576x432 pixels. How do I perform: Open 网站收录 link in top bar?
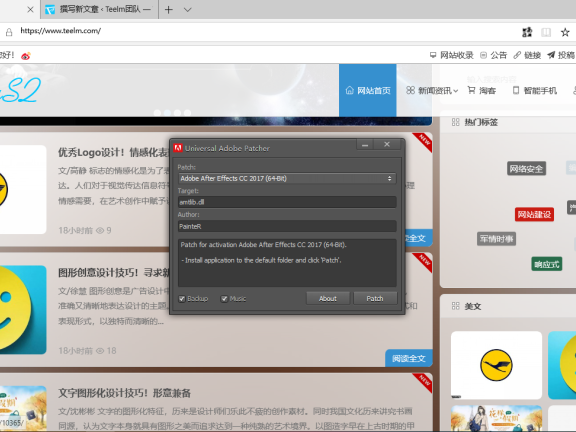tap(452, 55)
